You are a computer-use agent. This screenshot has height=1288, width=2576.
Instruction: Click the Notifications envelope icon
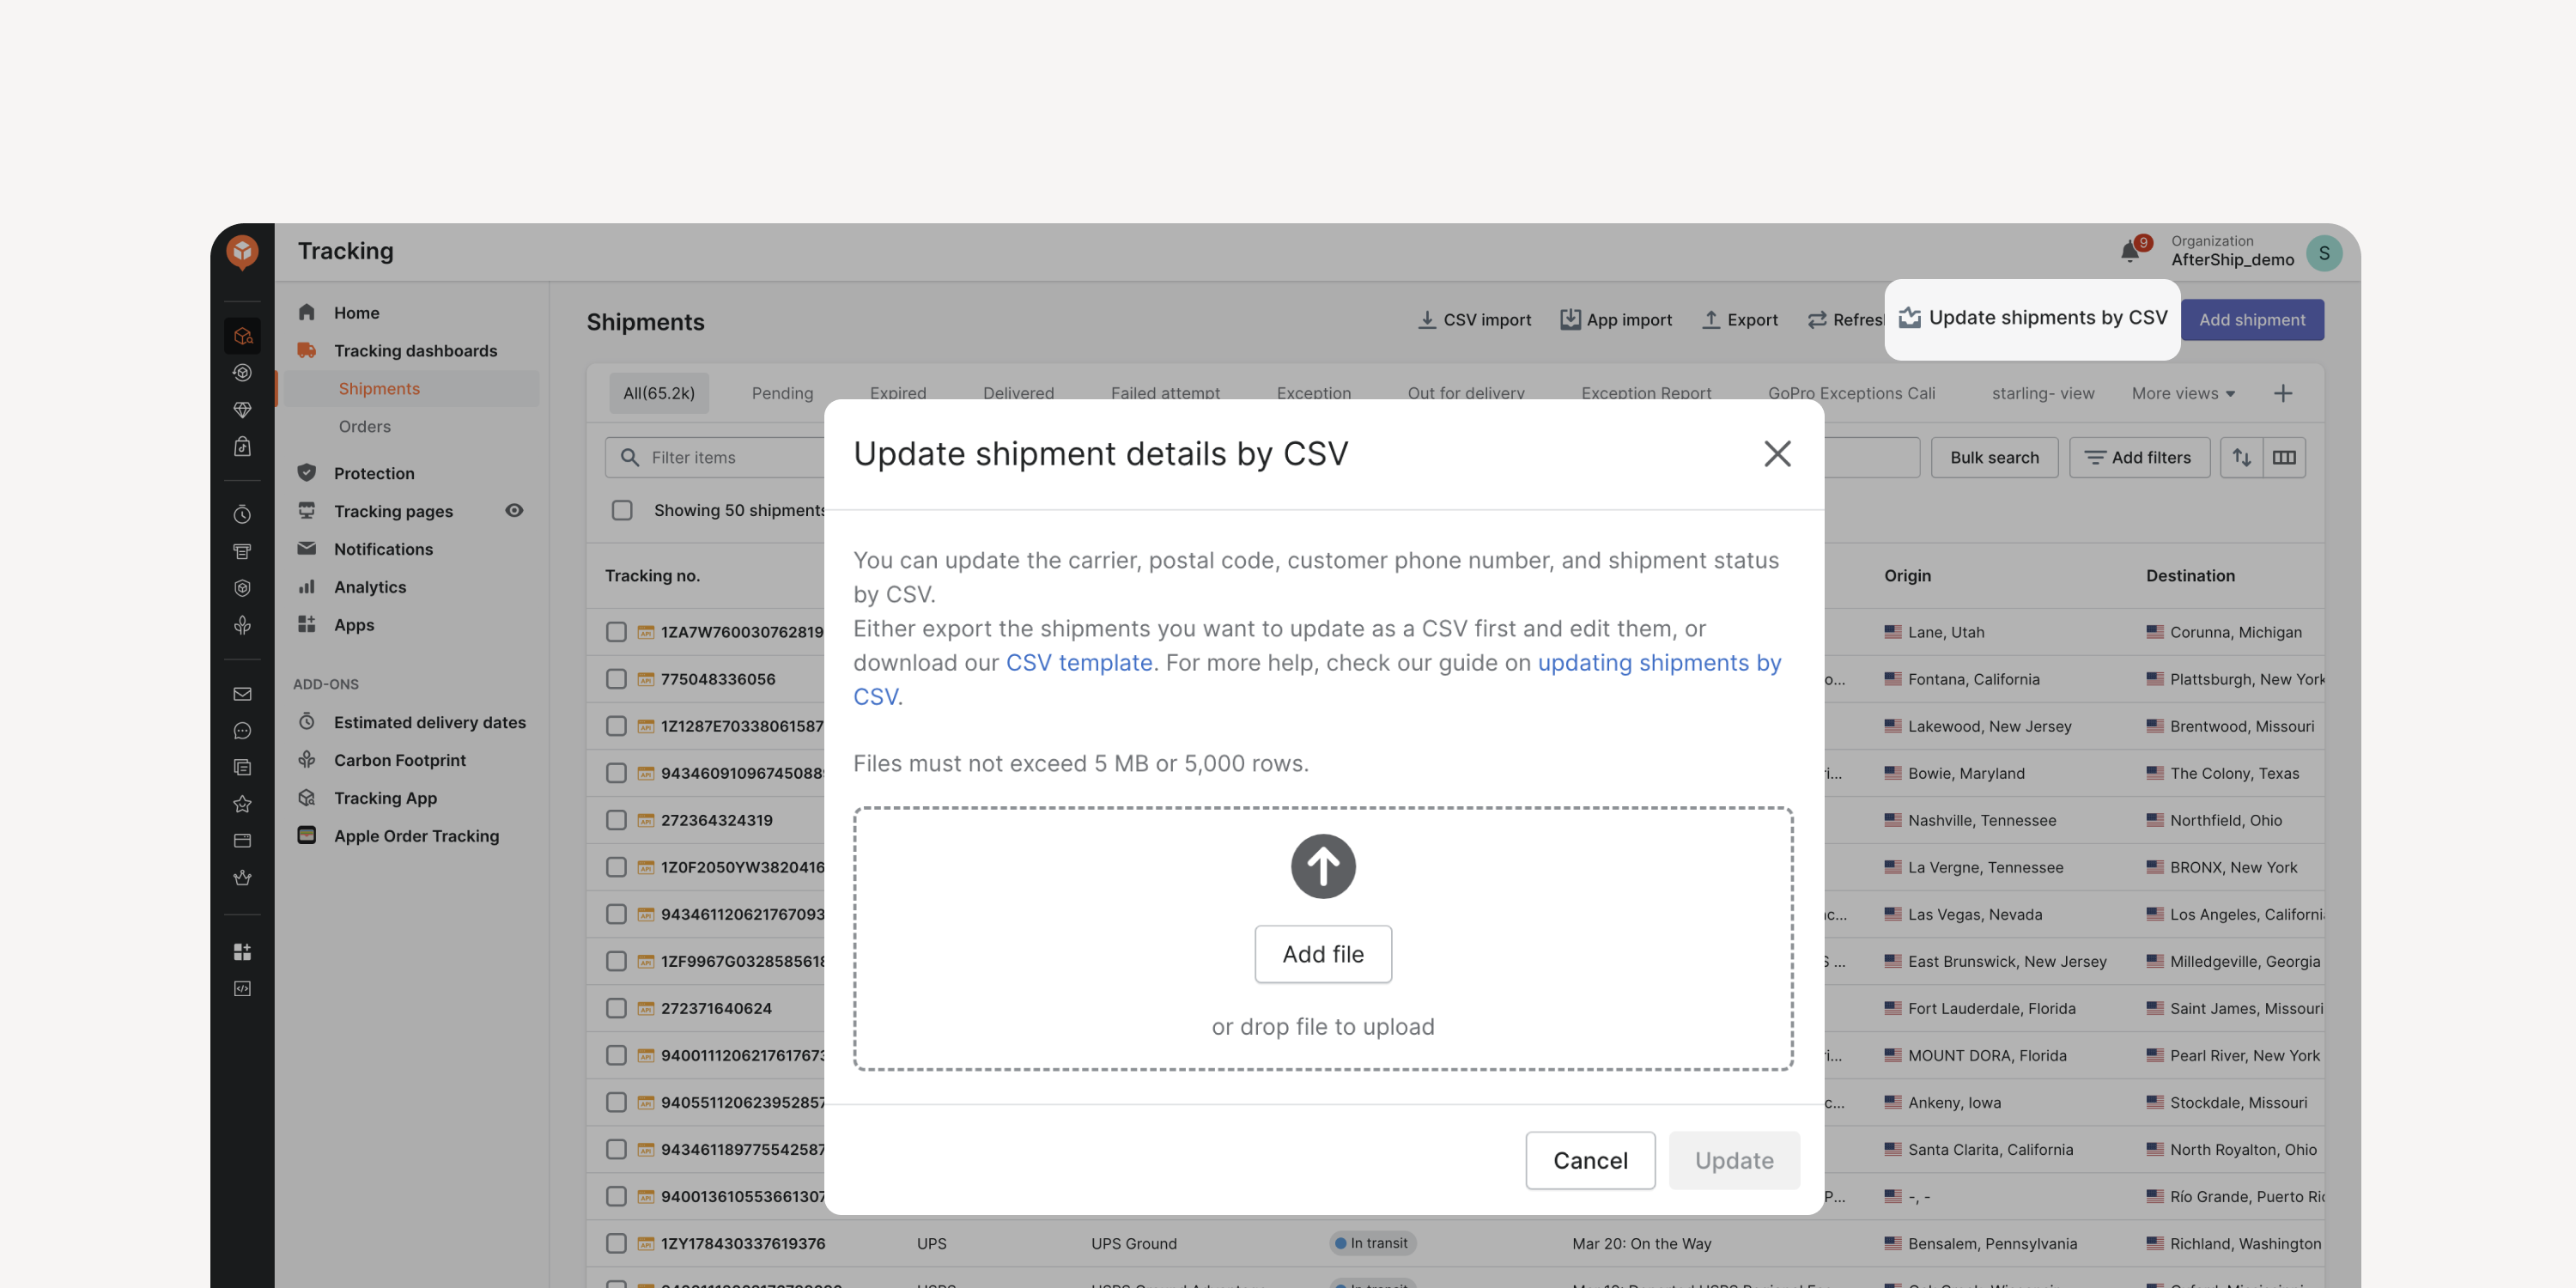pos(307,548)
